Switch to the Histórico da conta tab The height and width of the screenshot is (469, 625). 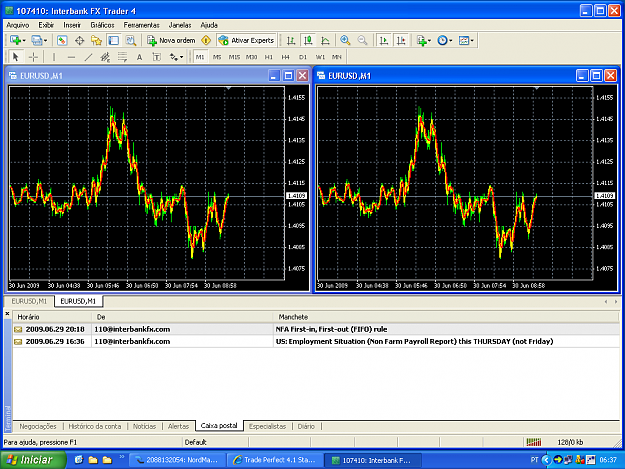pos(94,426)
